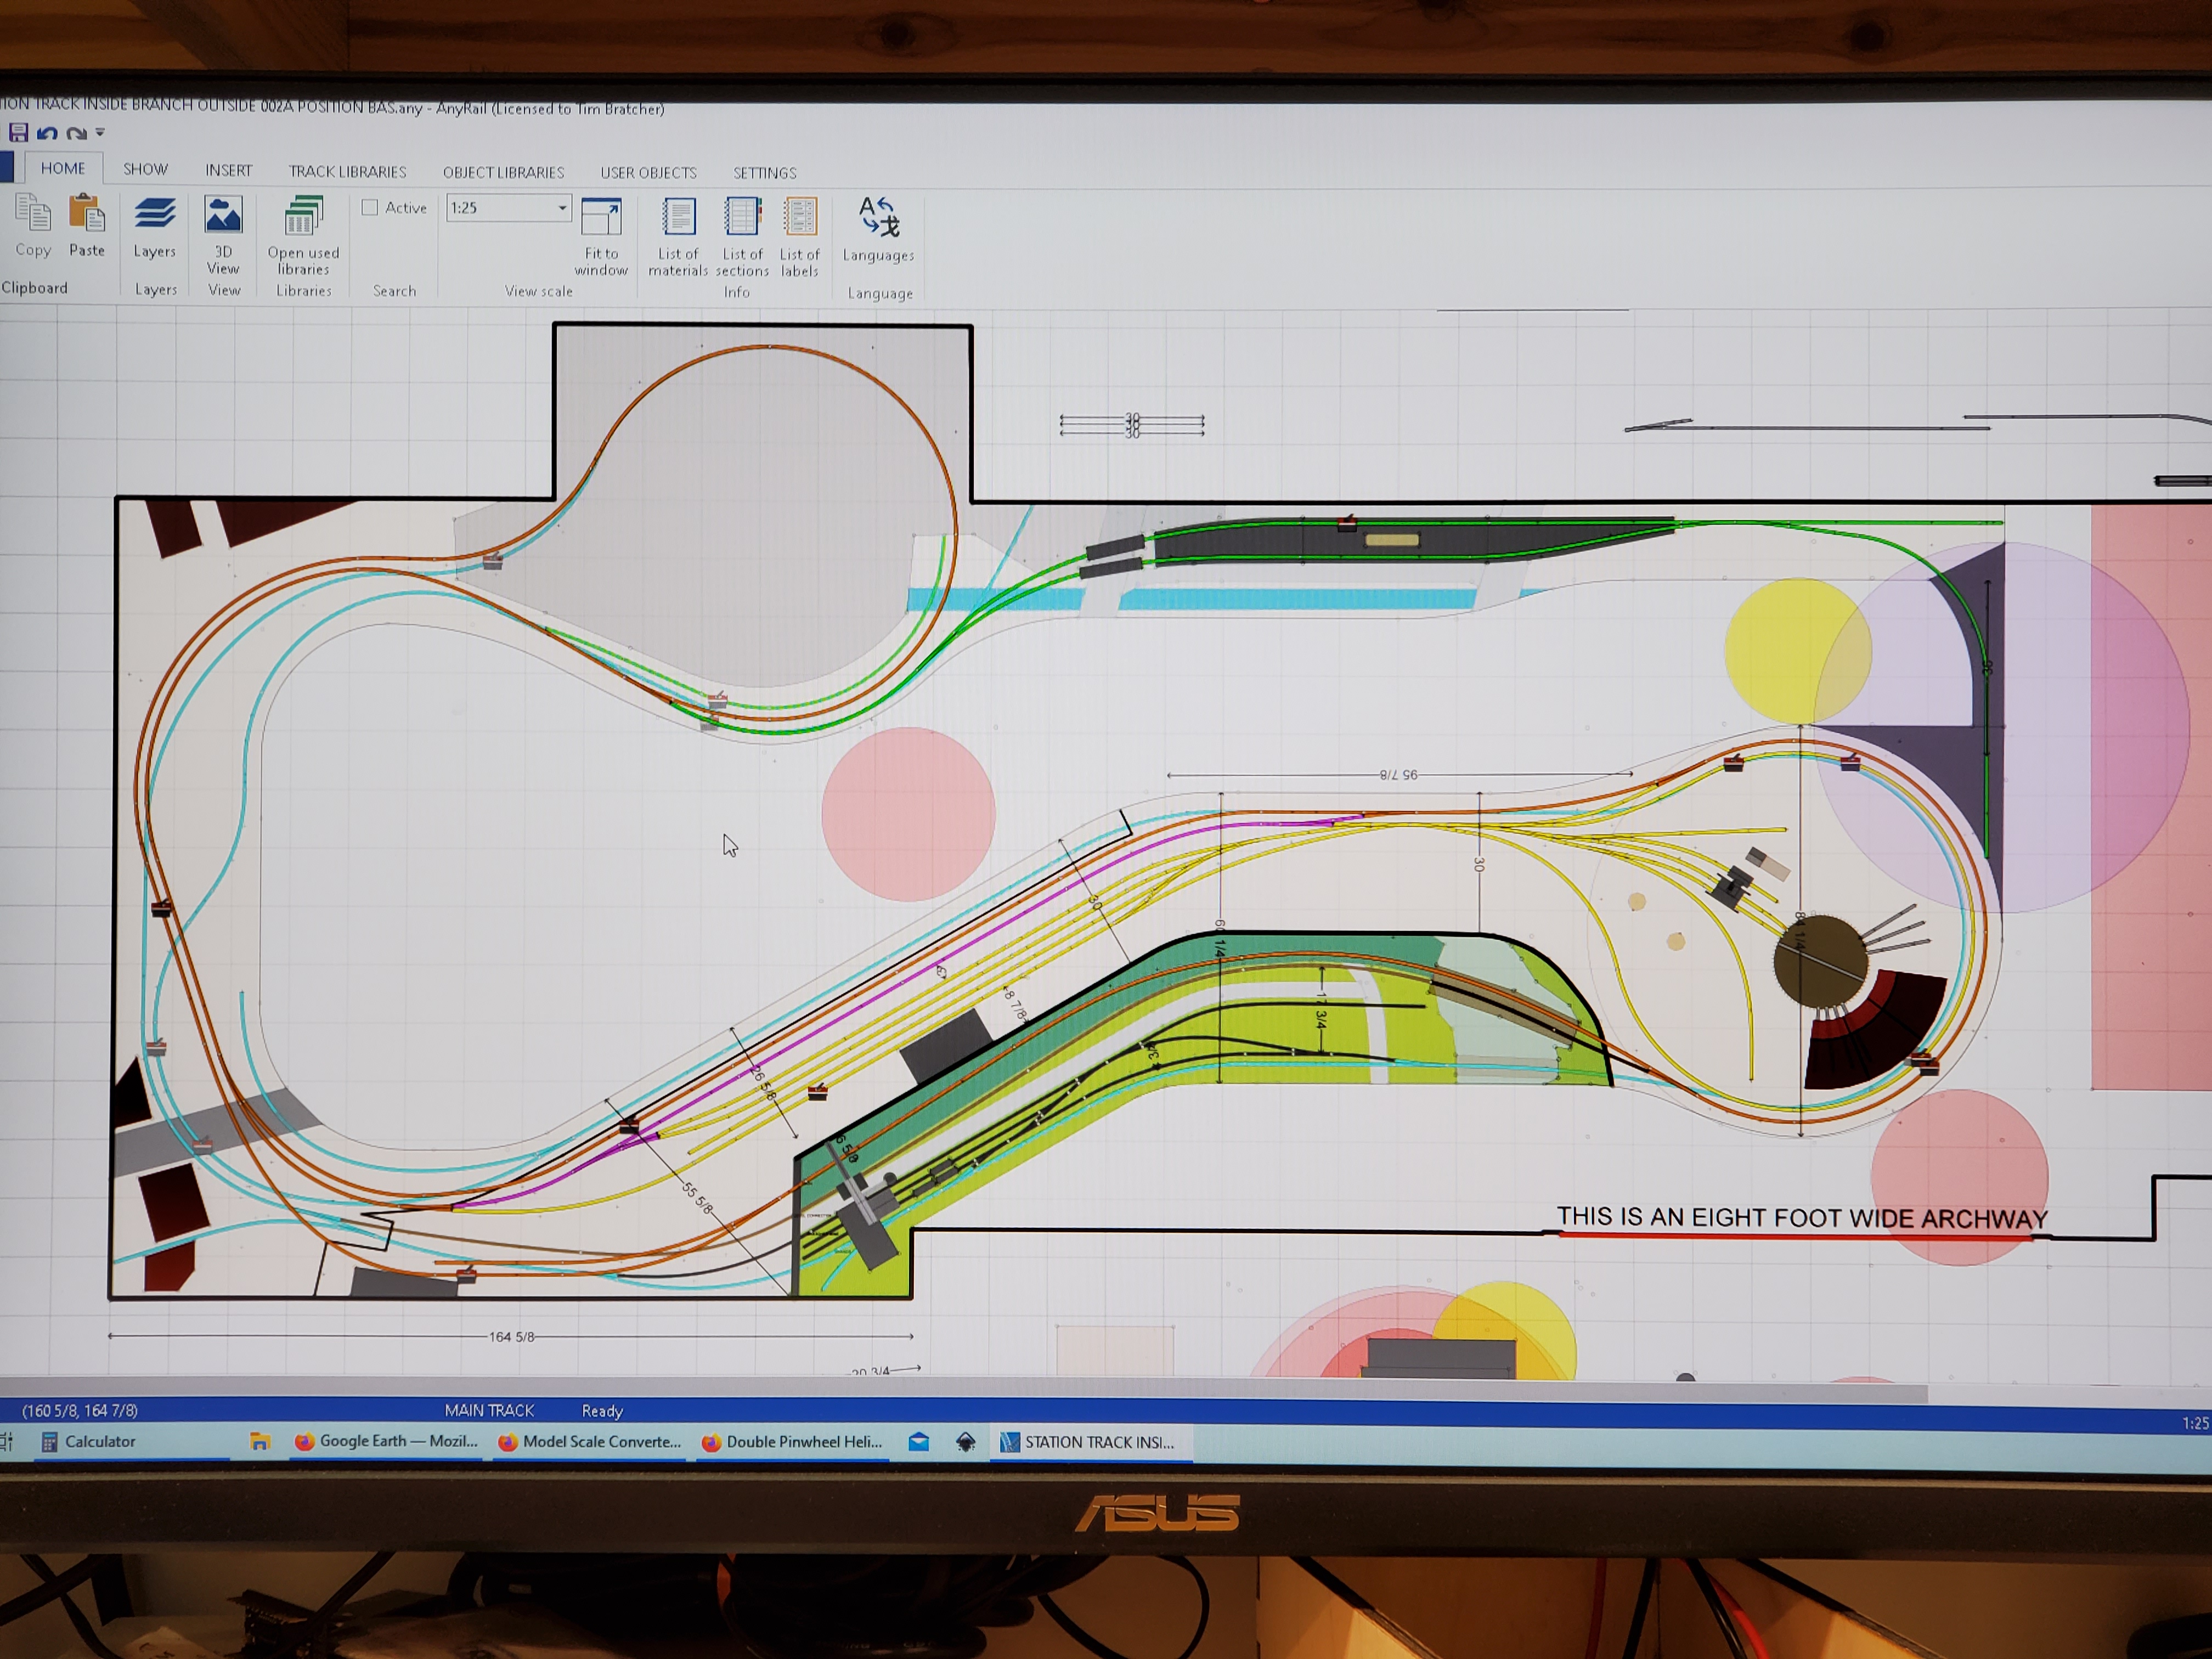Viewport: 2212px width, 1659px height.
Task: Click the Info group label
Action: (737, 292)
